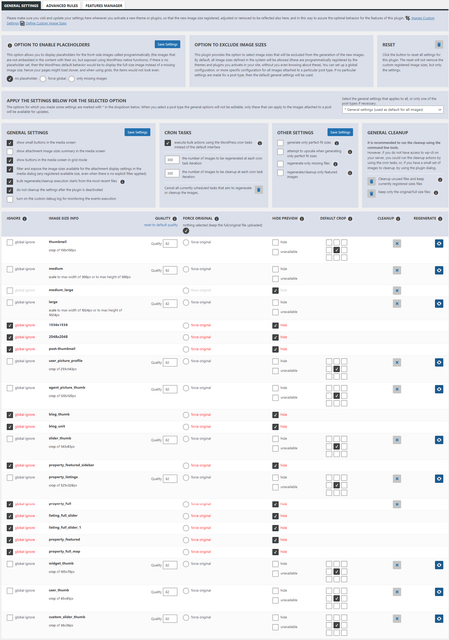The image size is (449, 640).
Task: Open the general settings post type dropdown
Action: click(x=393, y=110)
